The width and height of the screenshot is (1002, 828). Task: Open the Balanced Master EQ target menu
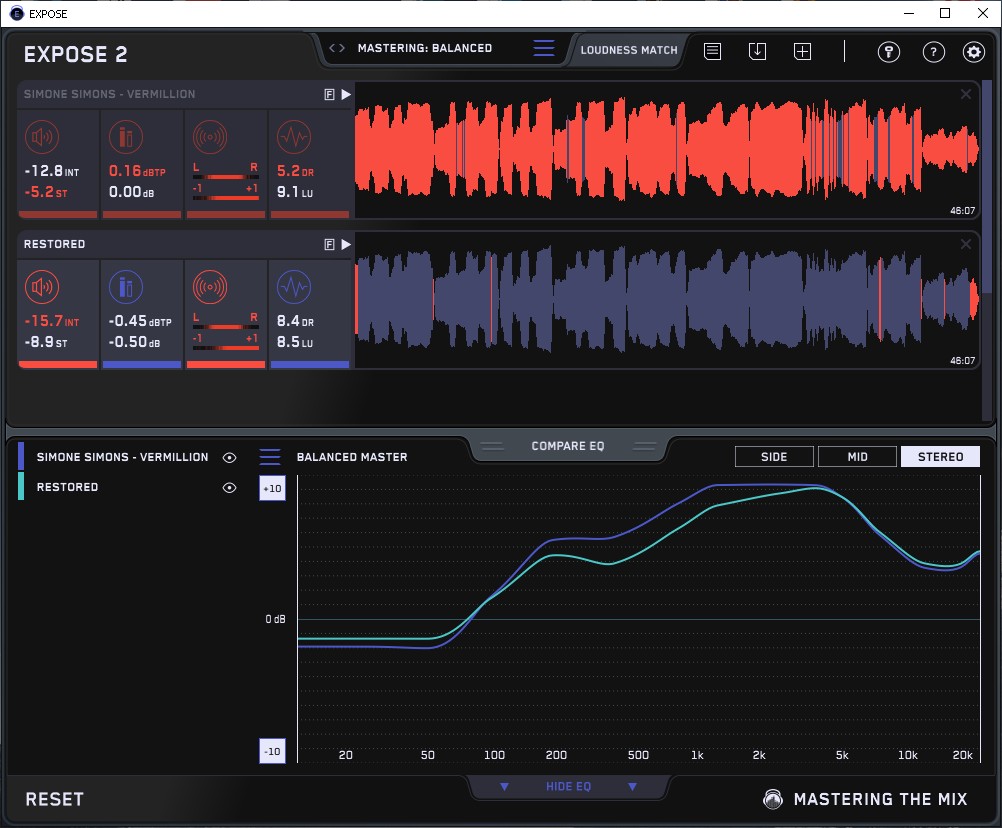270,457
